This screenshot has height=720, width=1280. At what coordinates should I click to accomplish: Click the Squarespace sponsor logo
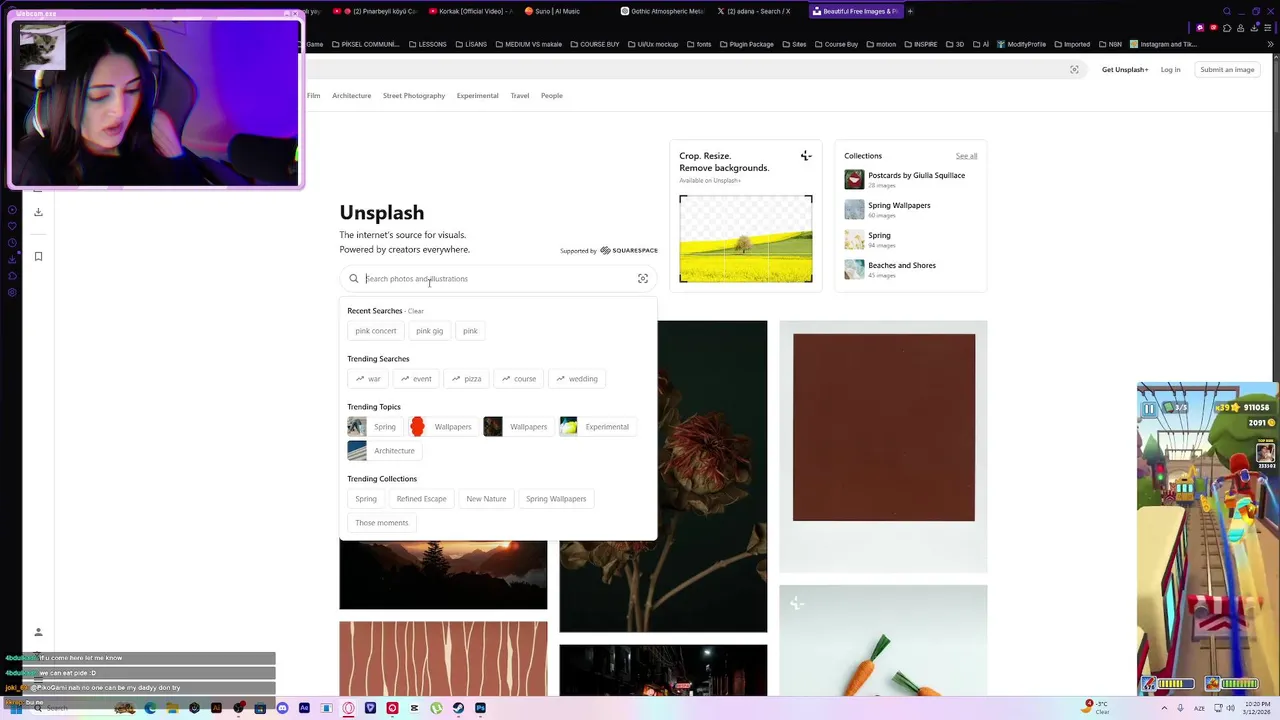click(x=629, y=251)
